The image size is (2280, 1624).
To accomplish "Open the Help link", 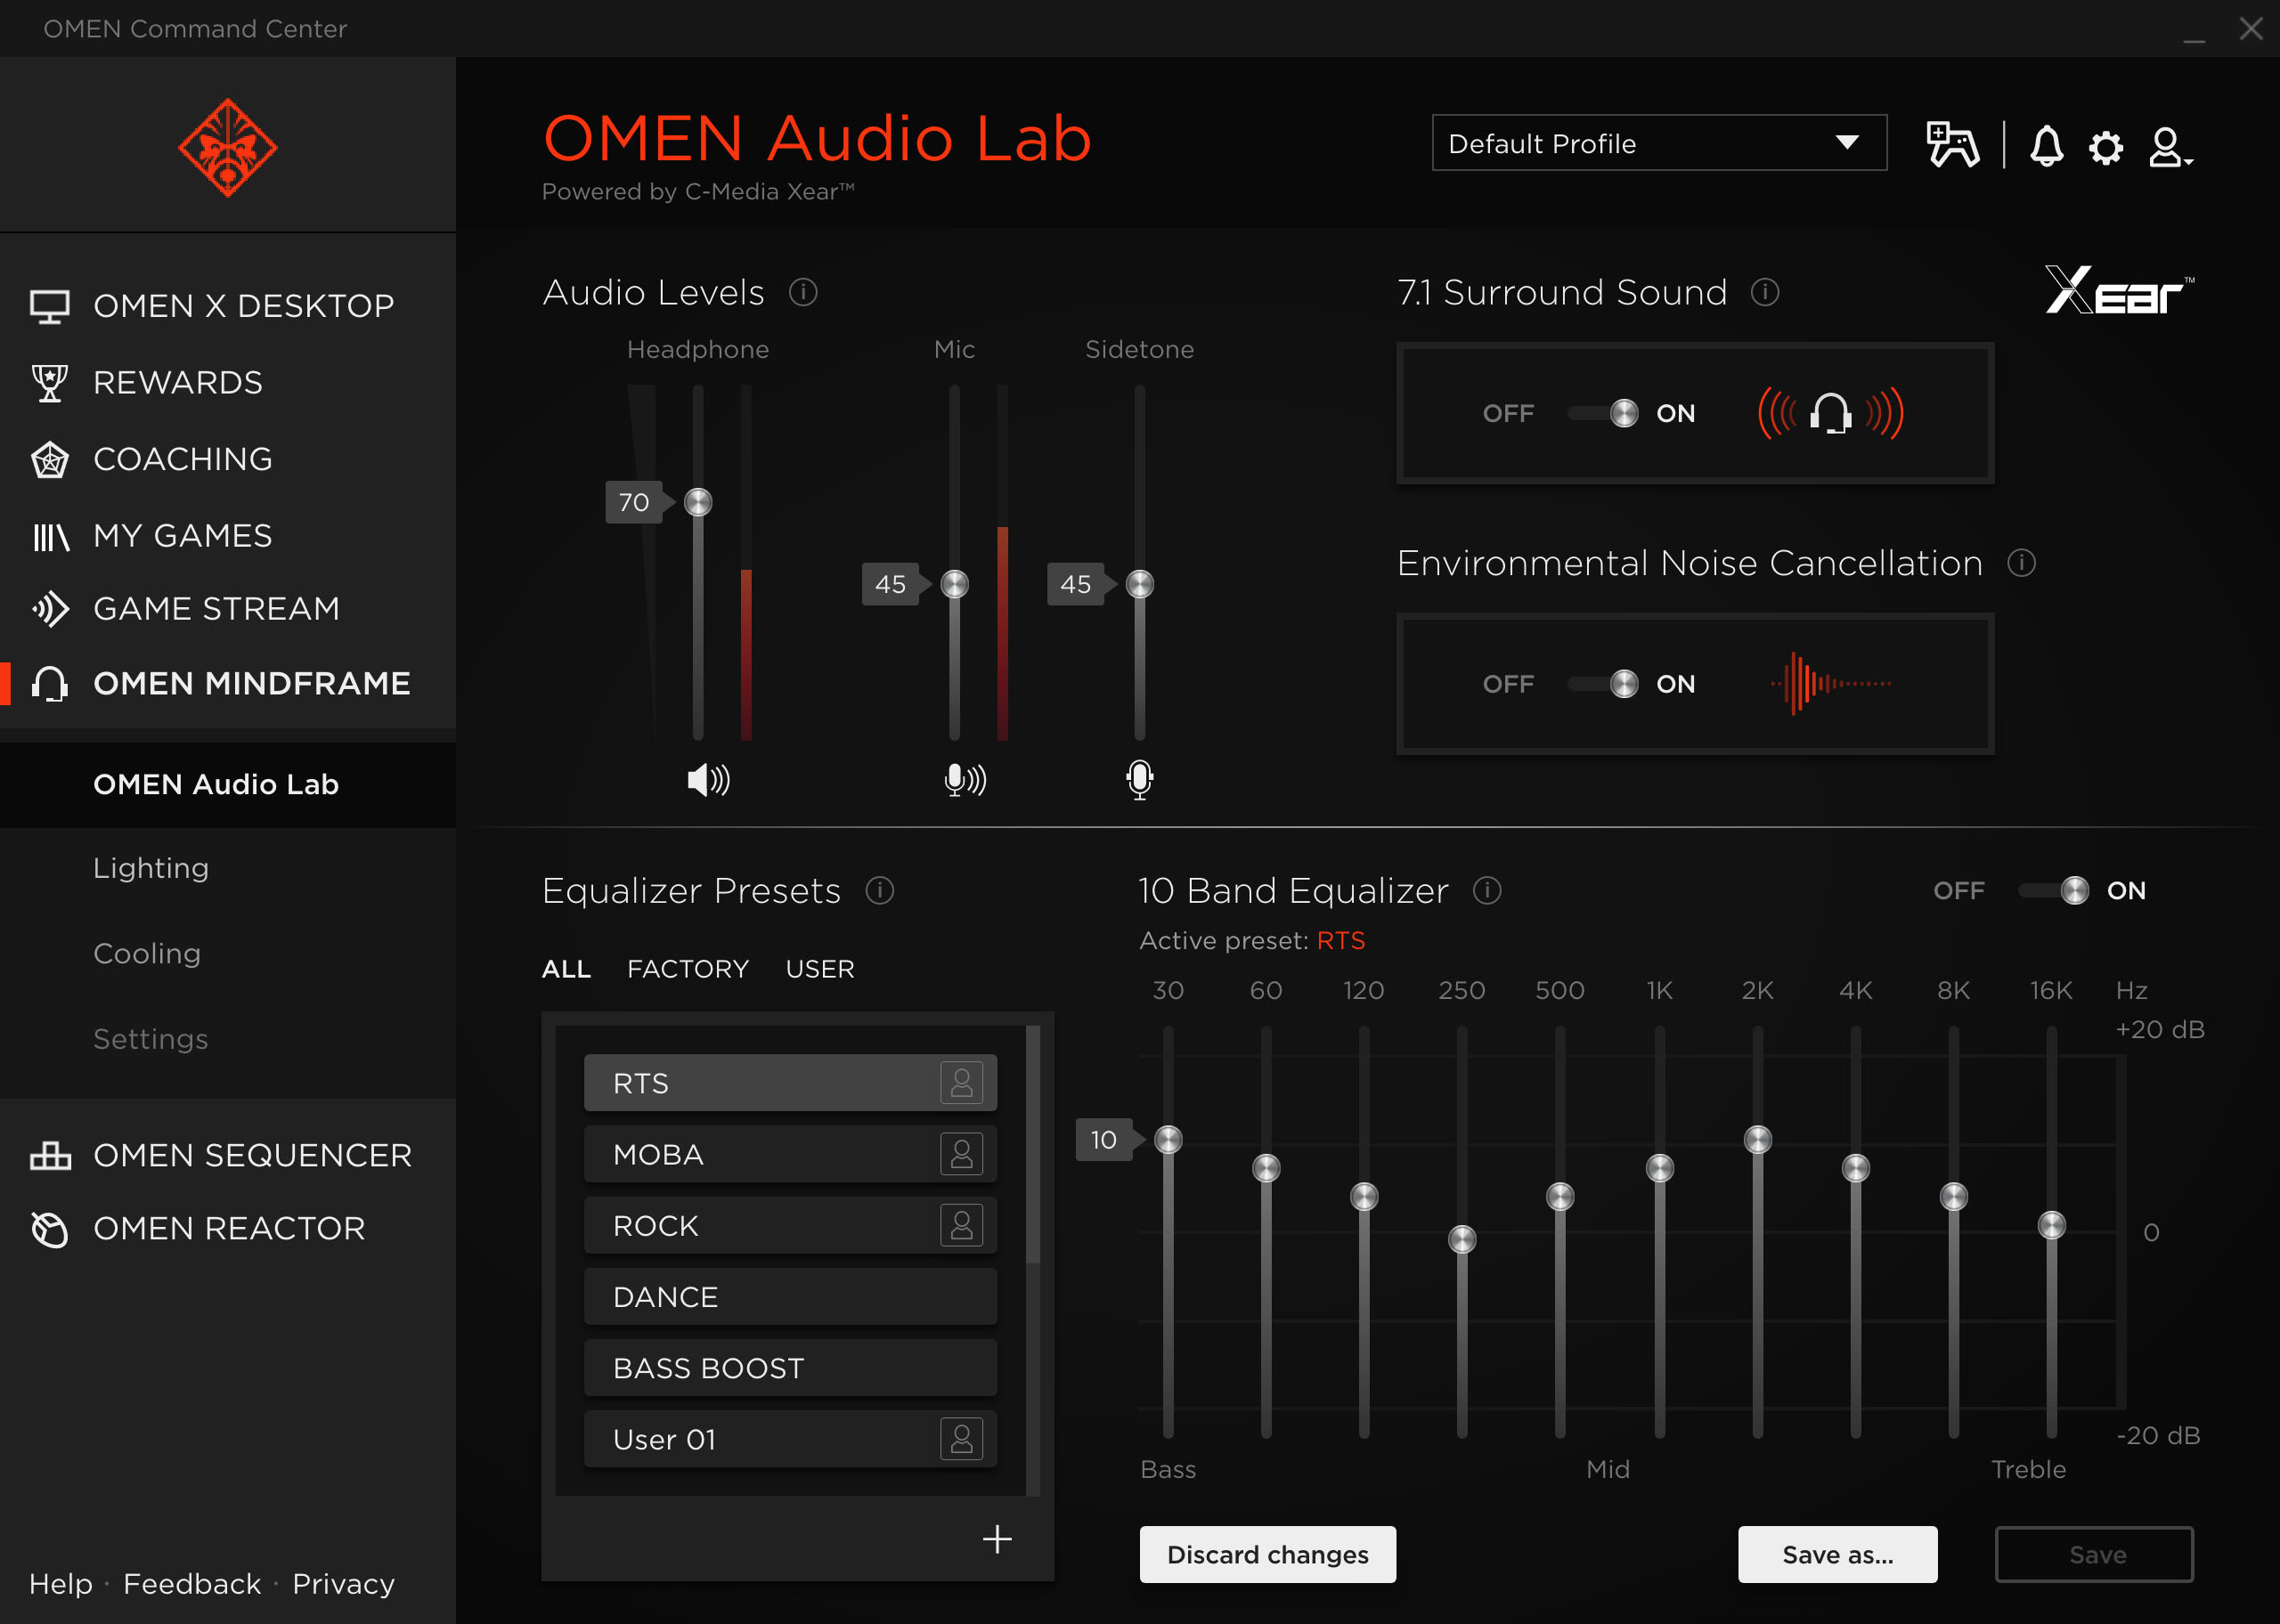I will [61, 1584].
